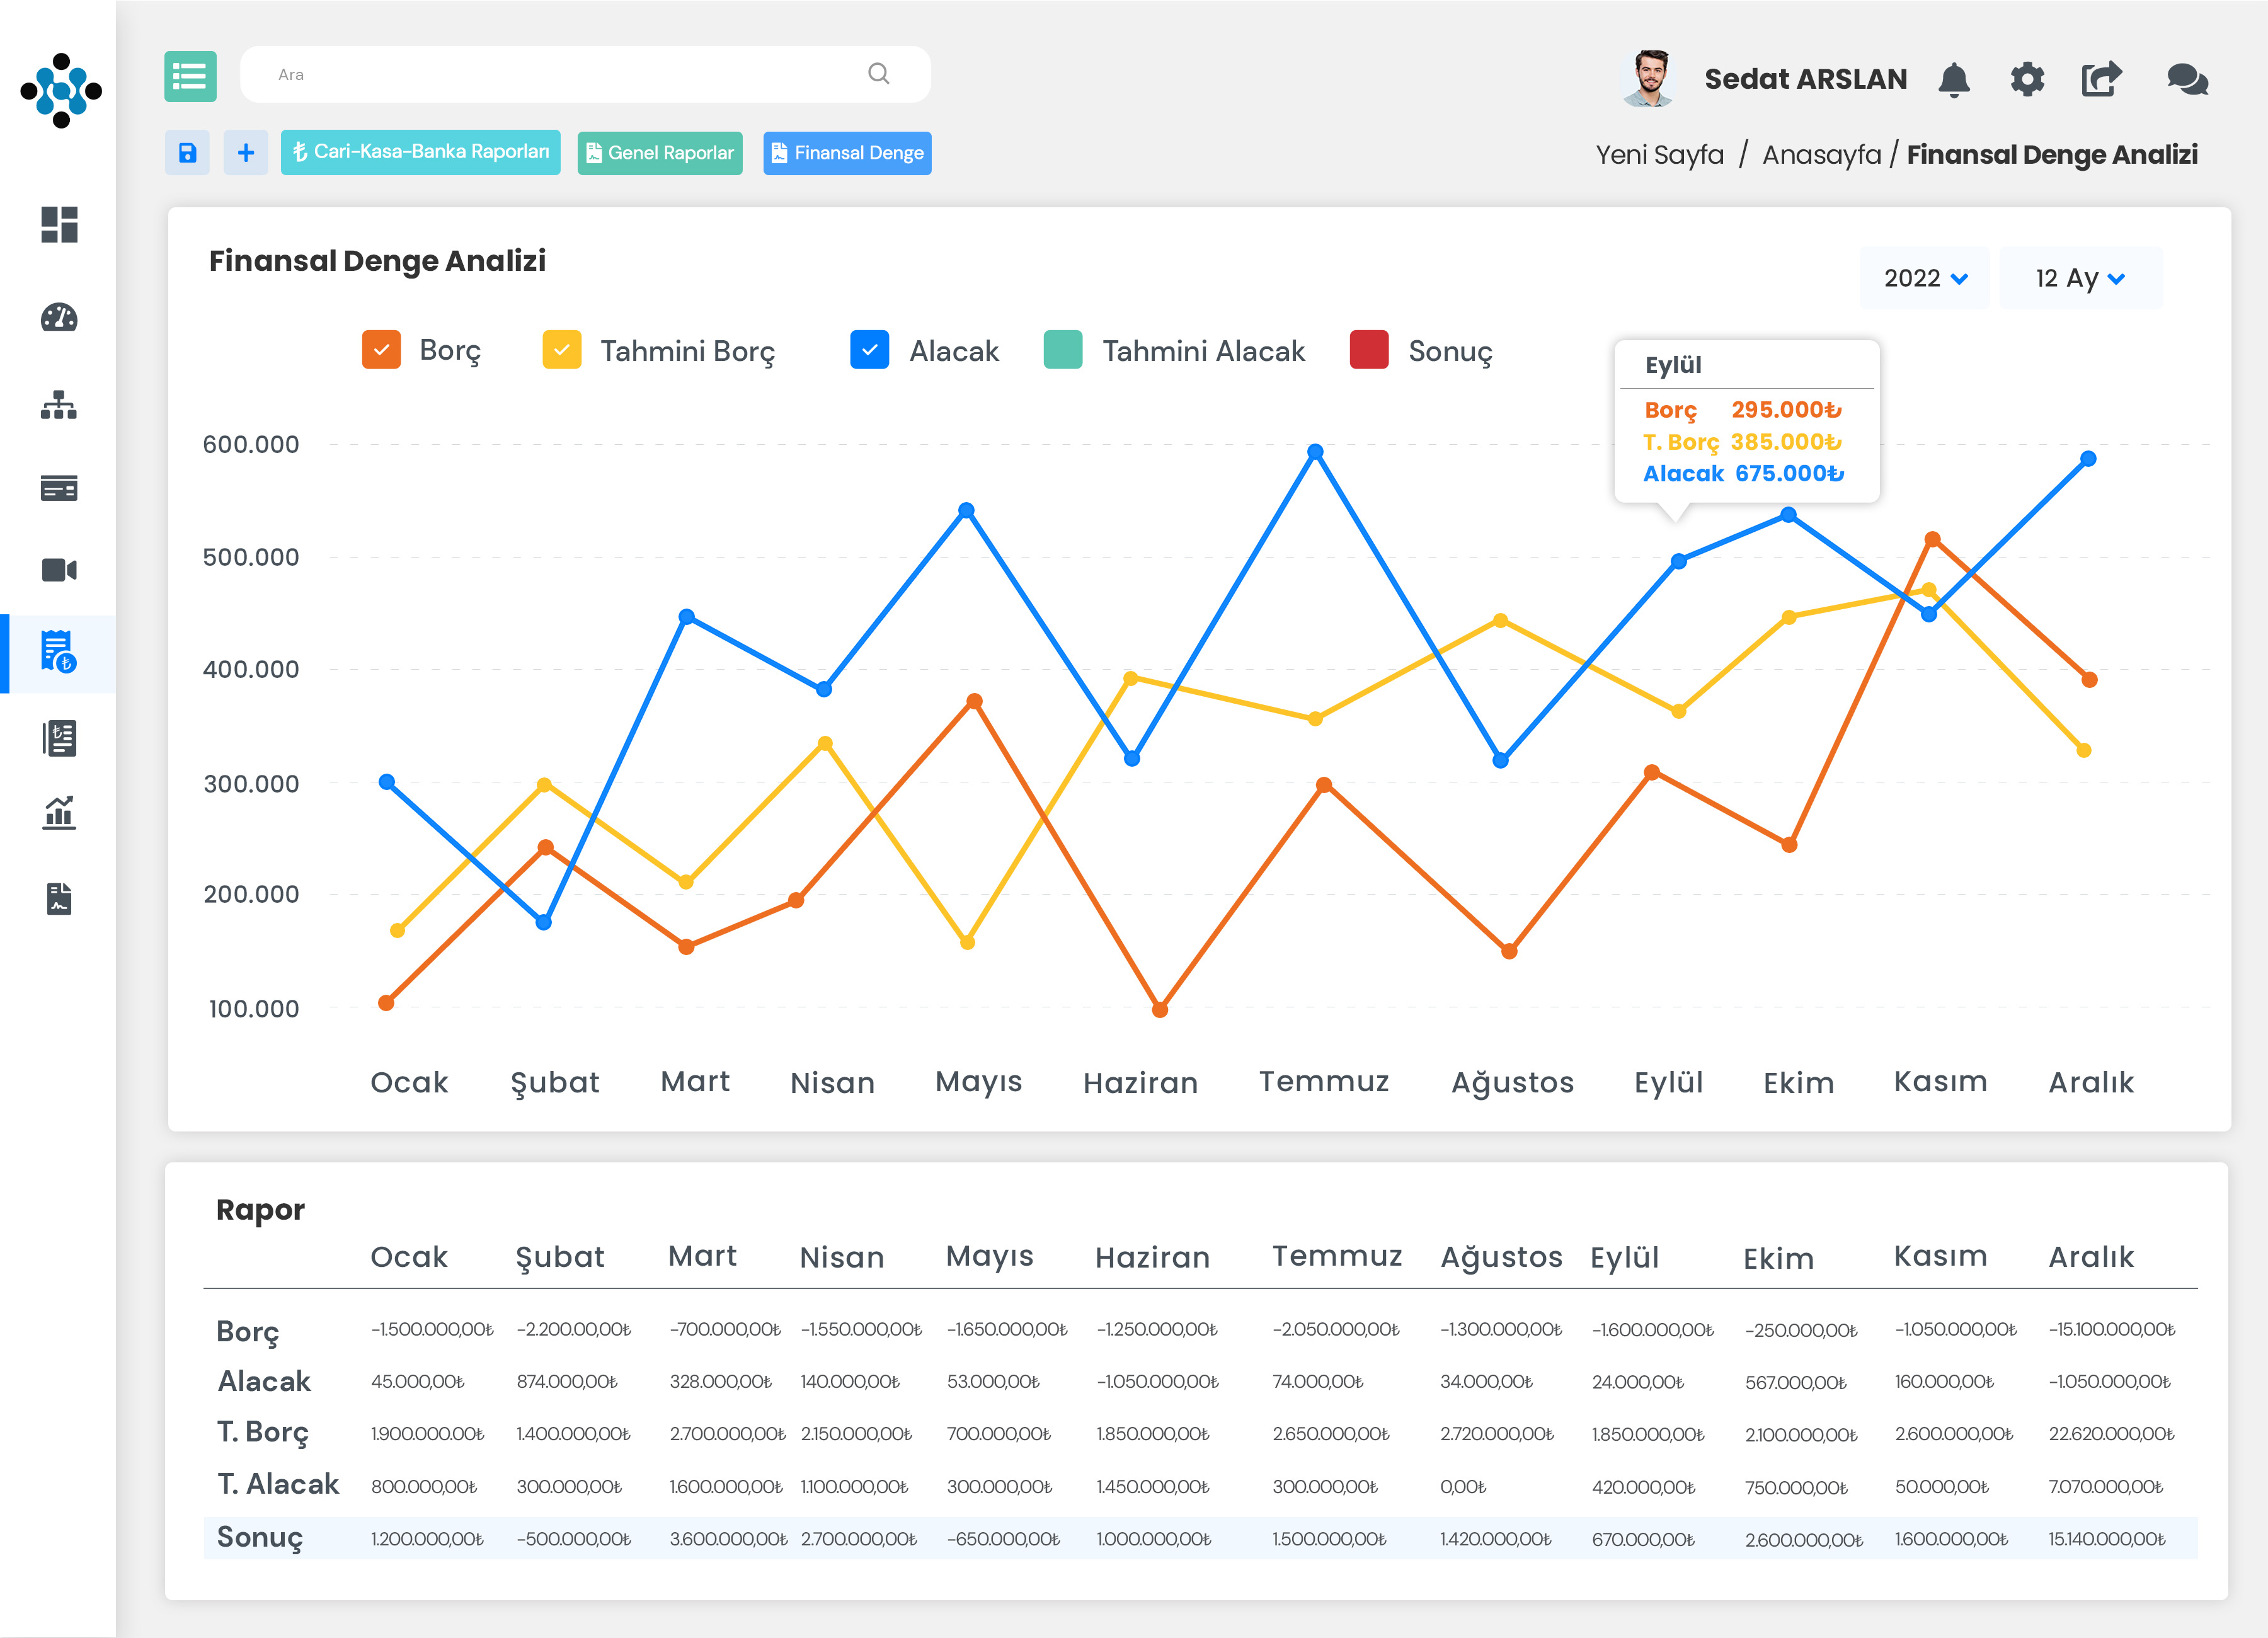Open the chat messages icon
Image resolution: width=2268 pixels, height=1638 pixels.
point(2187,79)
